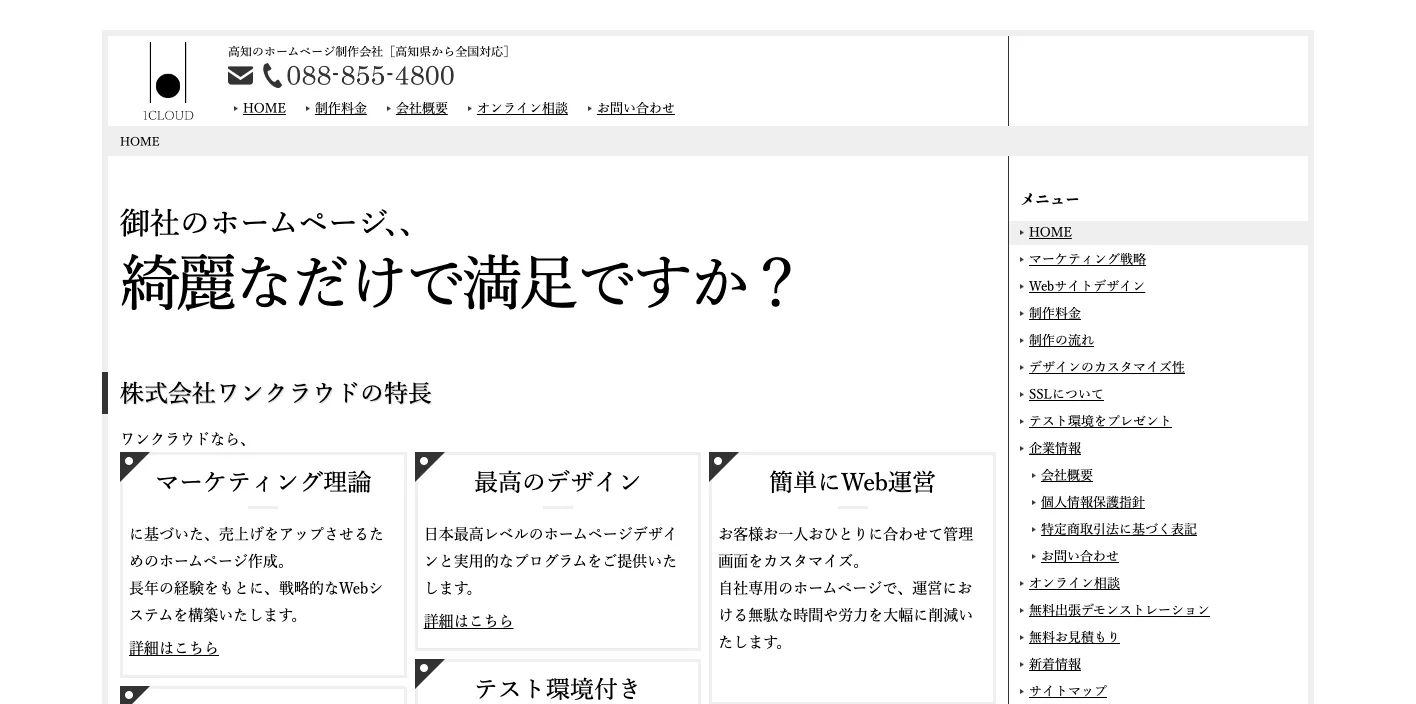This screenshot has width=1416, height=704.
Task: Click the 御社のホームページ、 subheadline
Action: (266, 222)
